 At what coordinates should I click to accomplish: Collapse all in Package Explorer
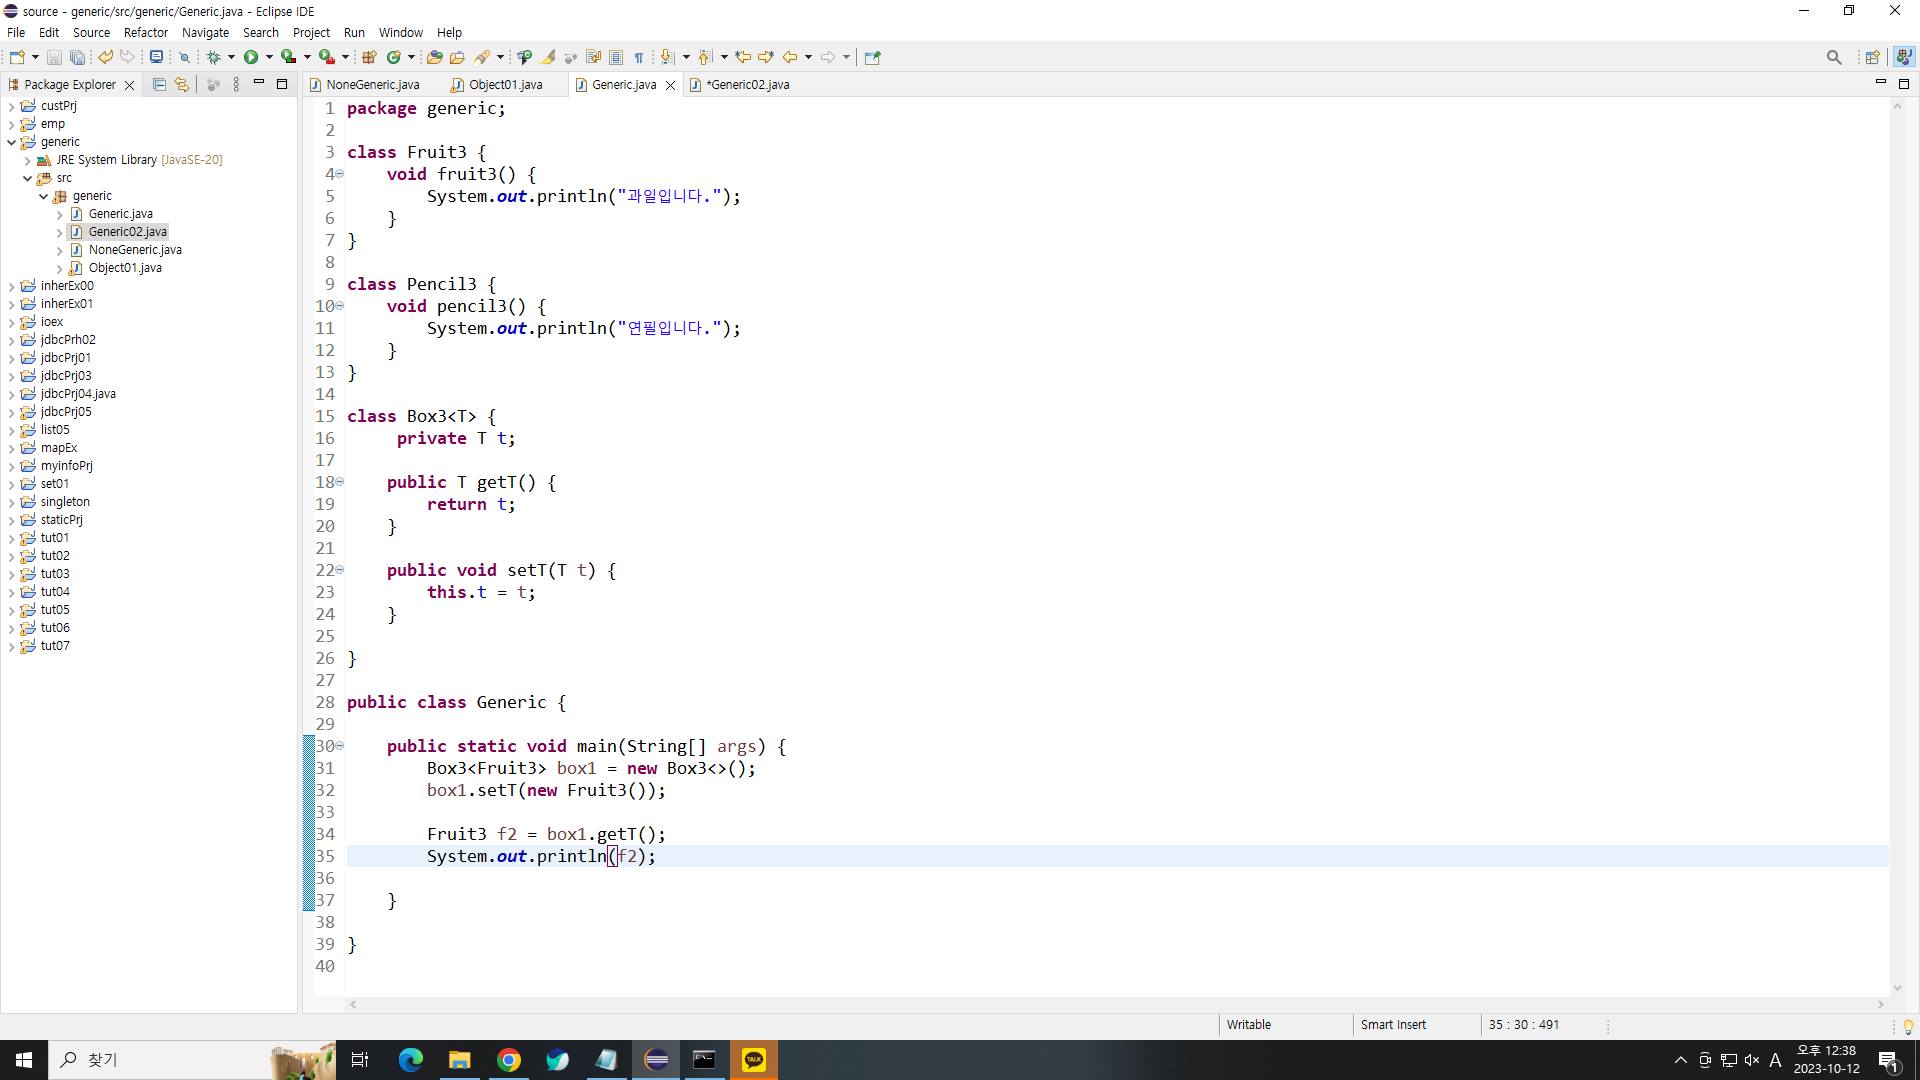159,85
